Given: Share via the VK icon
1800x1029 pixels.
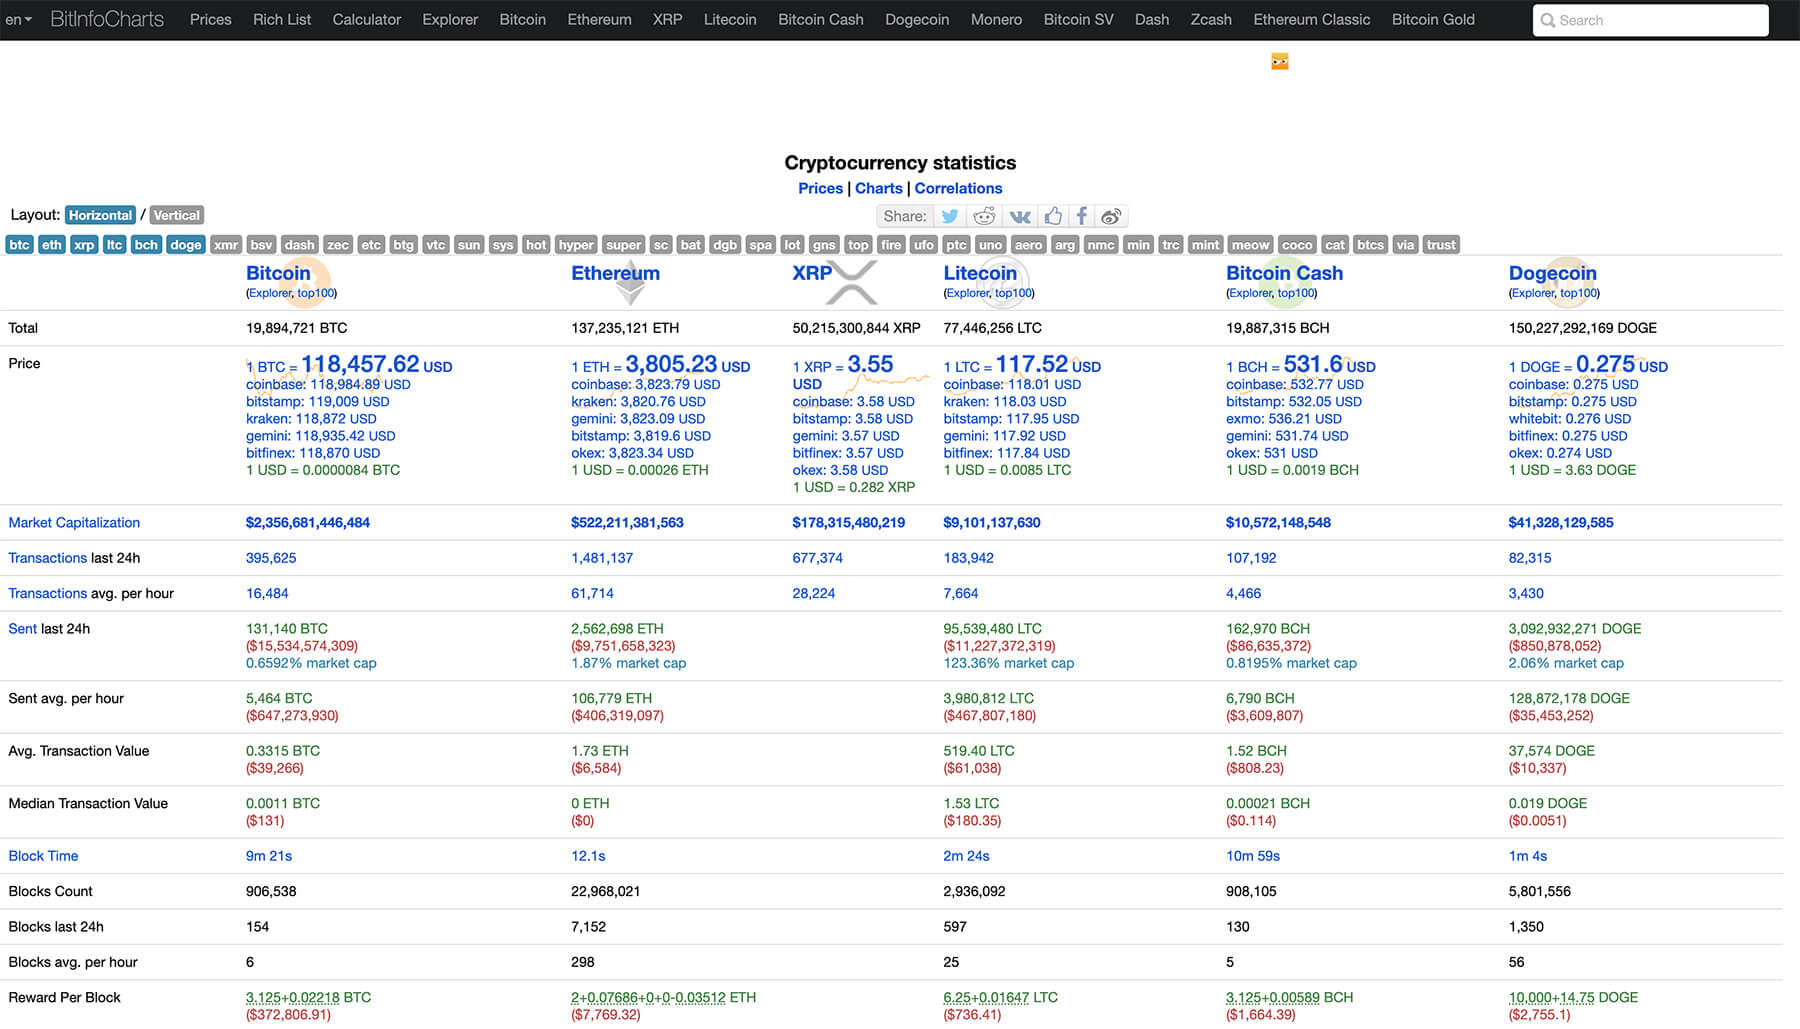Looking at the screenshot, I should [1019, 216].
